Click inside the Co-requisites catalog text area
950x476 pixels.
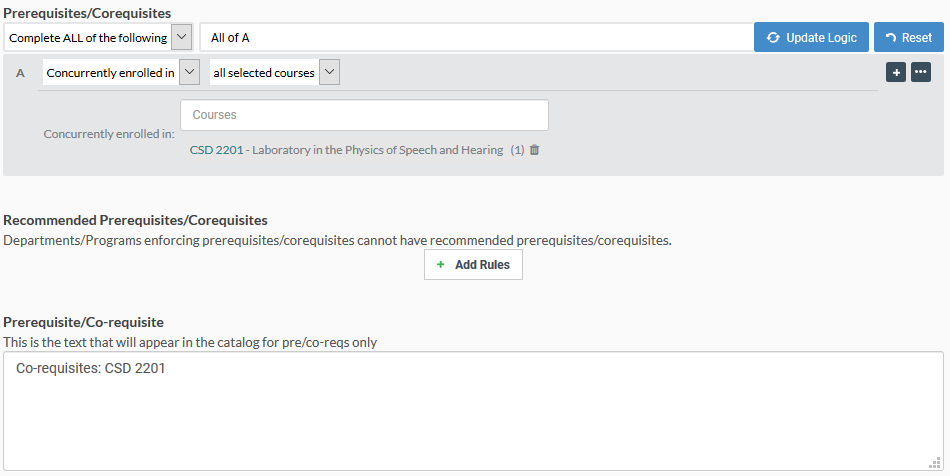473,411
